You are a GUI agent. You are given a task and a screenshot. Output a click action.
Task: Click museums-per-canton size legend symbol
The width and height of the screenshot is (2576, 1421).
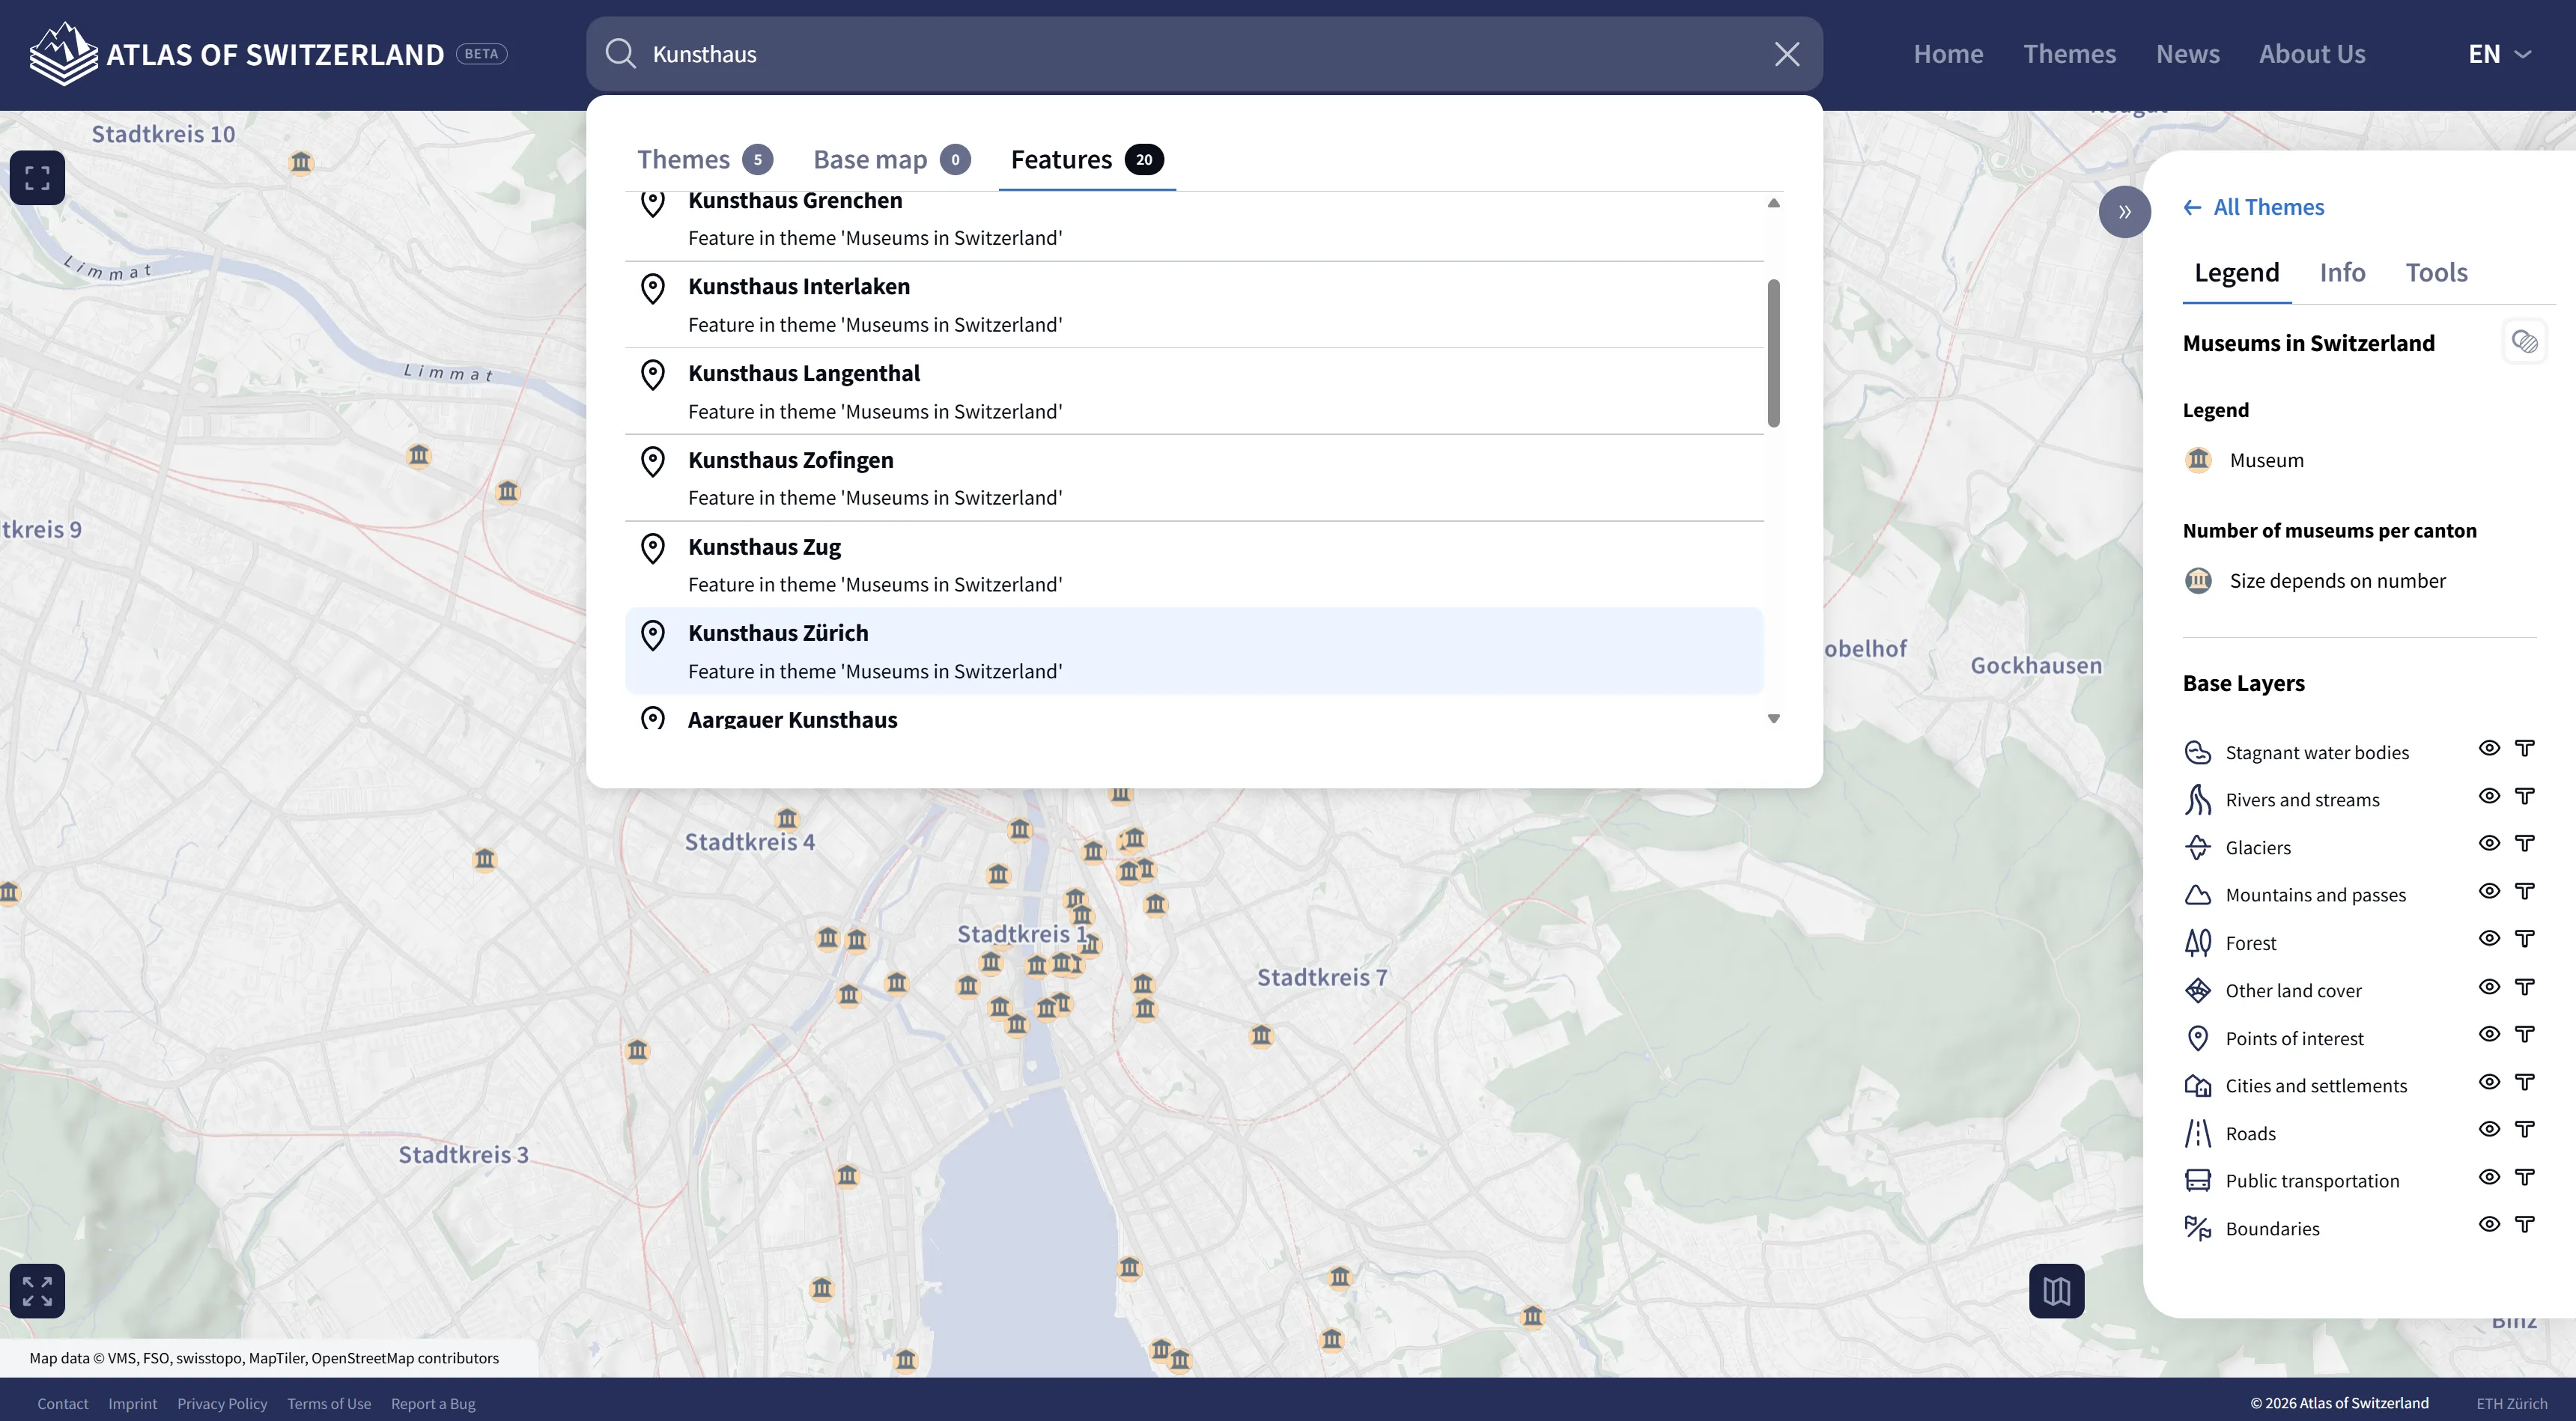click(x=2198, y=581)
